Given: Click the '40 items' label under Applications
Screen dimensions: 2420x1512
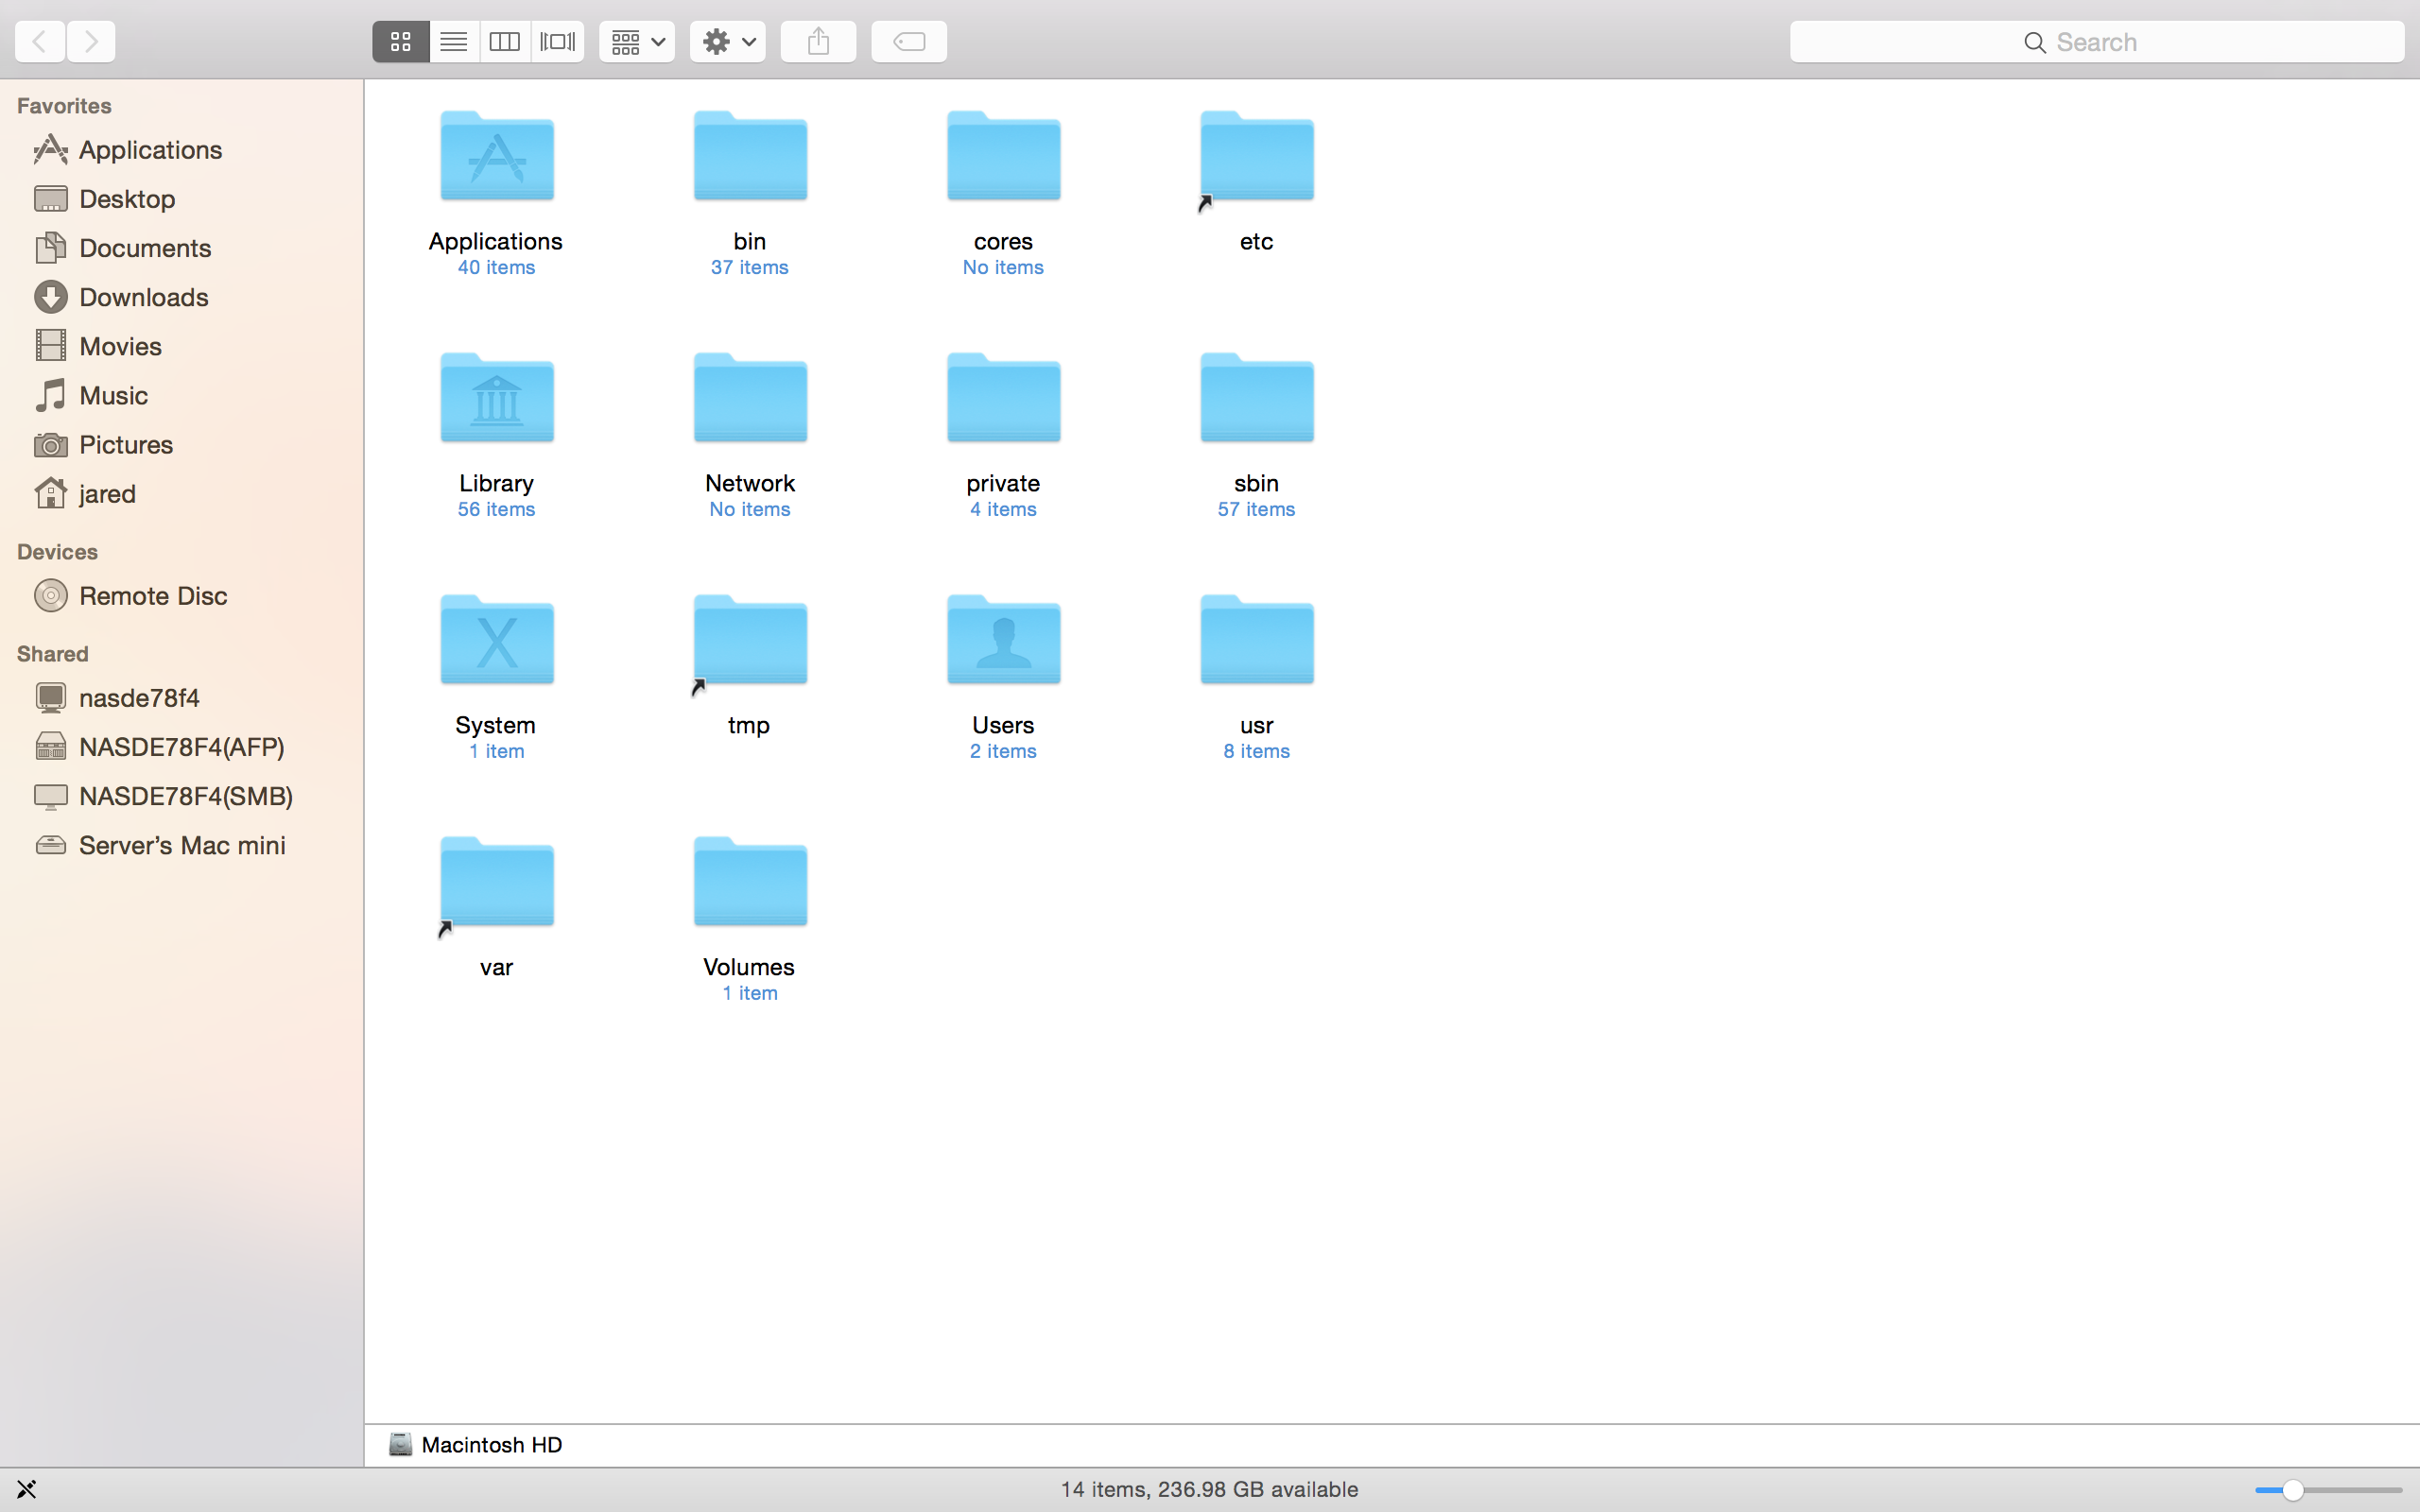Looking at the screenshot, I should pos(496,267).
